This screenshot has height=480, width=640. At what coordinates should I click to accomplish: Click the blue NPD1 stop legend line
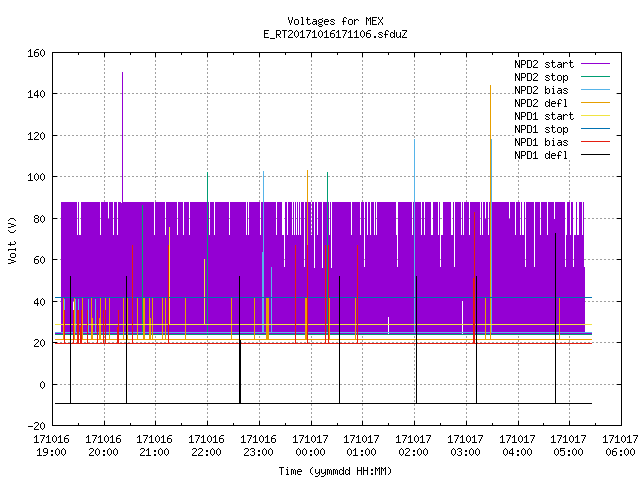[x=596, y=129]
